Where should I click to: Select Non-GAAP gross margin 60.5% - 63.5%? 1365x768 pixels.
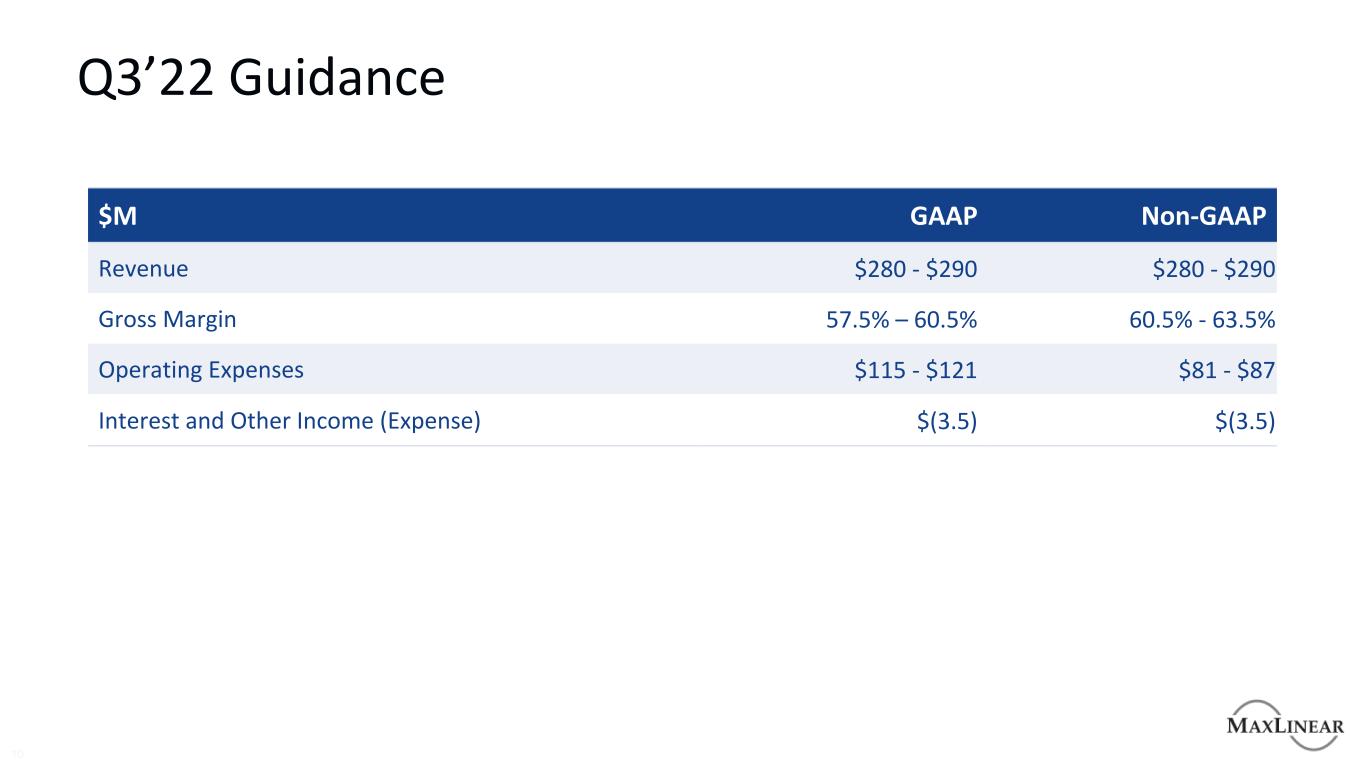(x=1197, y=320)
